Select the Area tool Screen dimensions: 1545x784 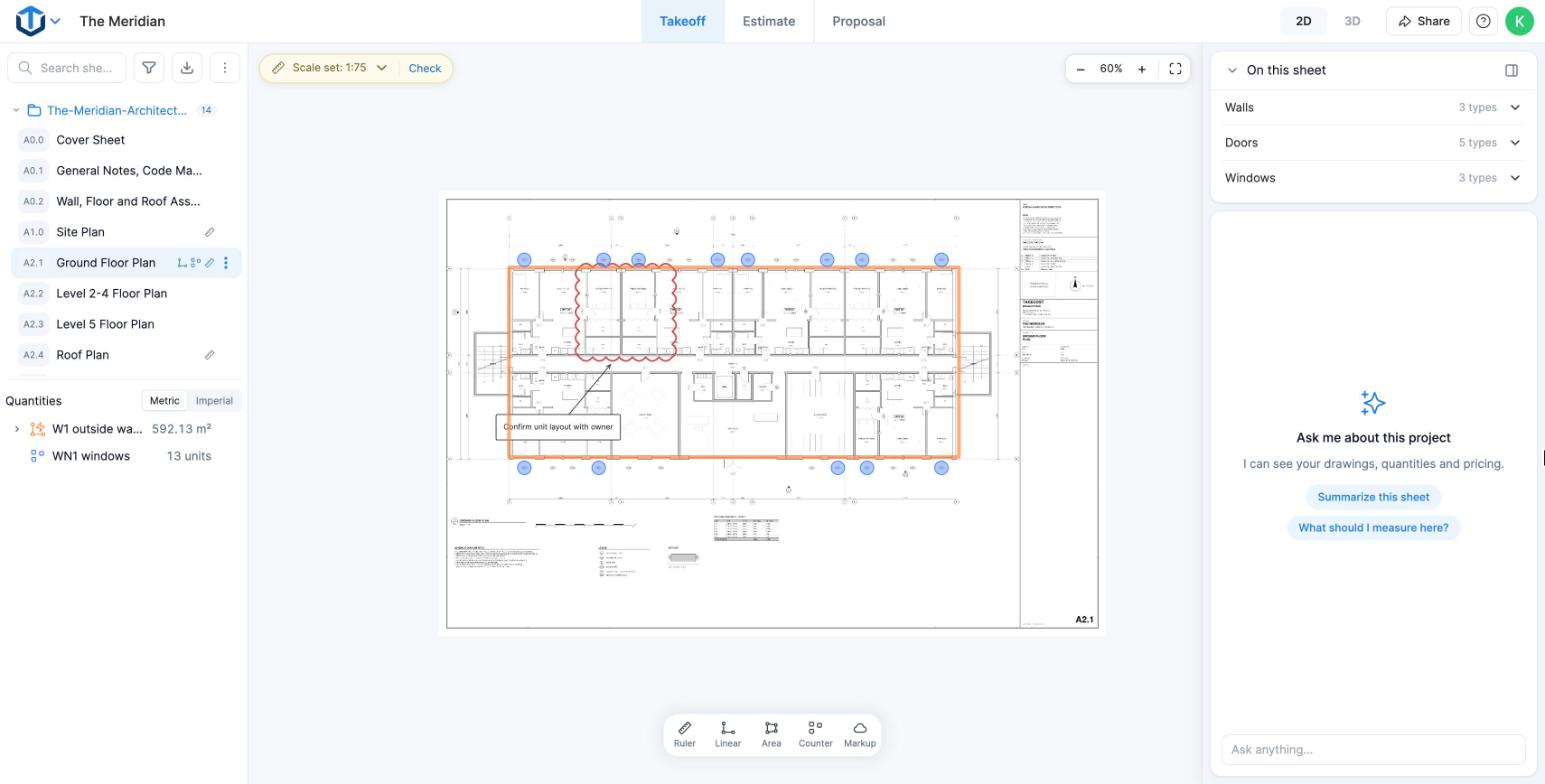click(x=771, y=734)
